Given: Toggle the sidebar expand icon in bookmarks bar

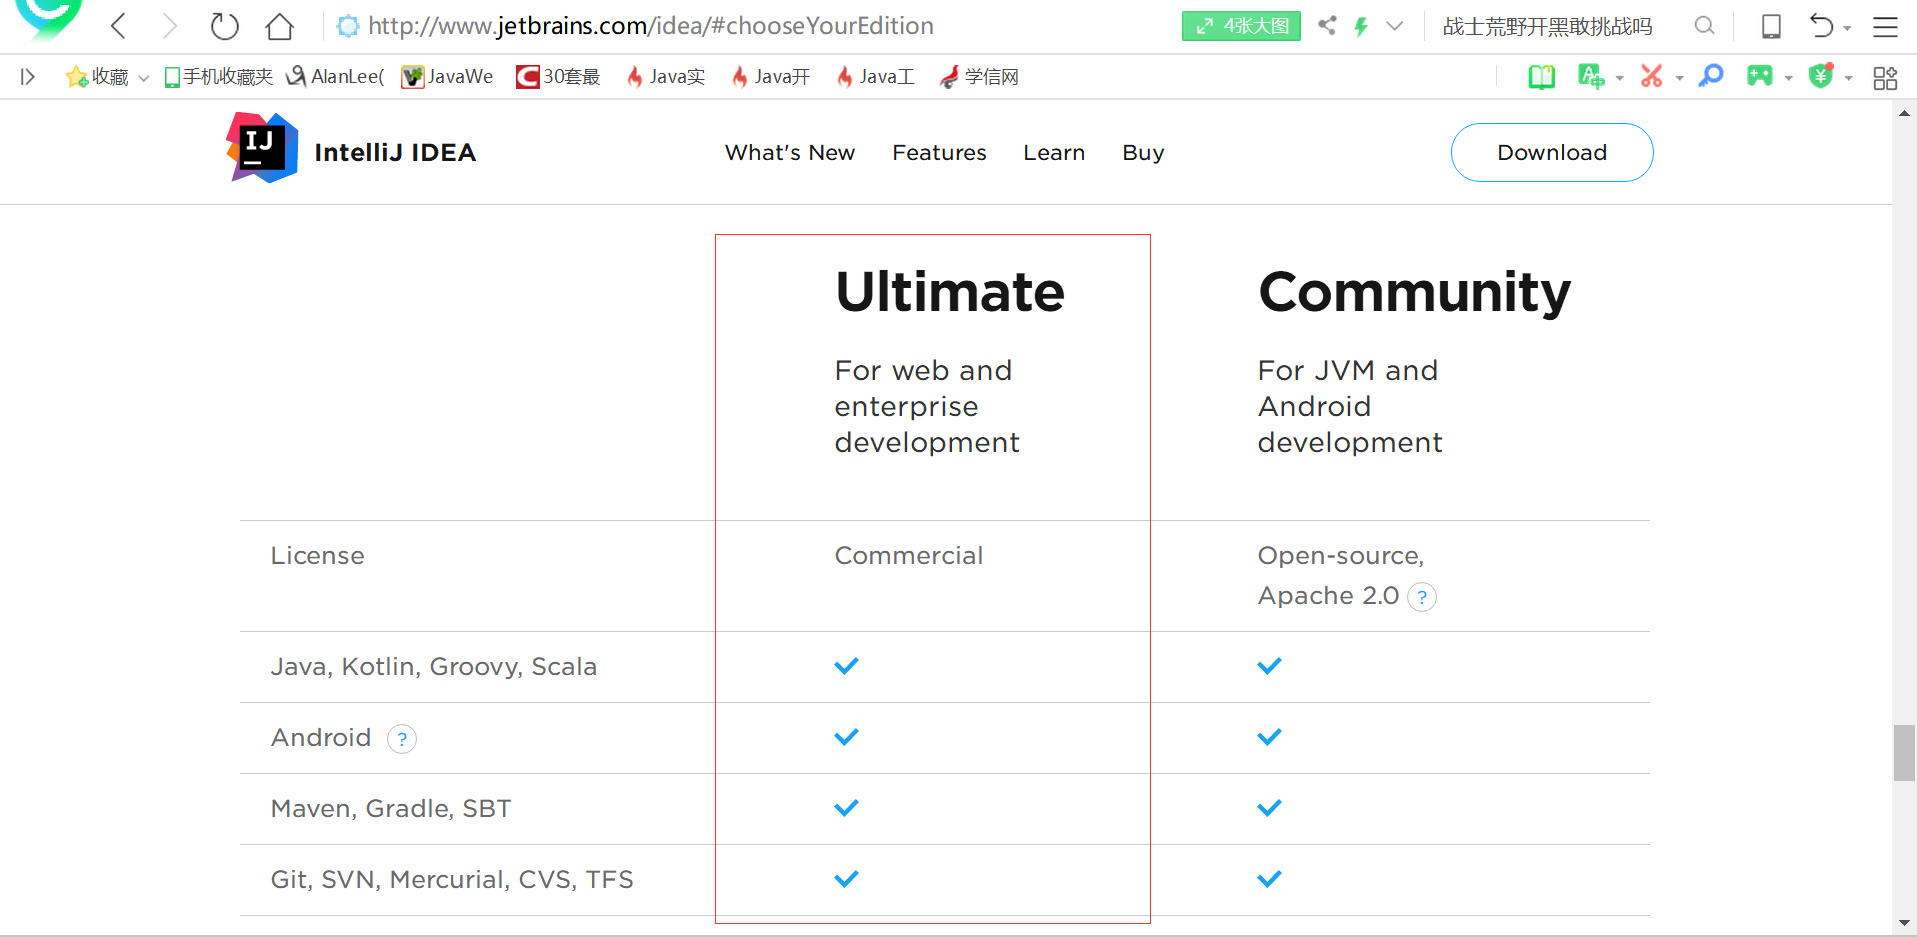Looking at the screenshot, I should pyautogui.click(x=28, y=77).
